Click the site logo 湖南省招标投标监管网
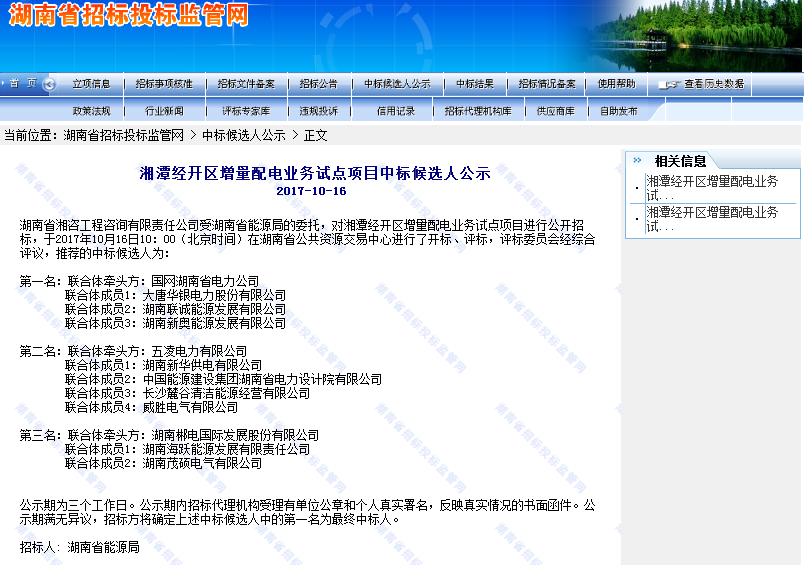The width and height of the screenshot is (804, 565). 128,17
